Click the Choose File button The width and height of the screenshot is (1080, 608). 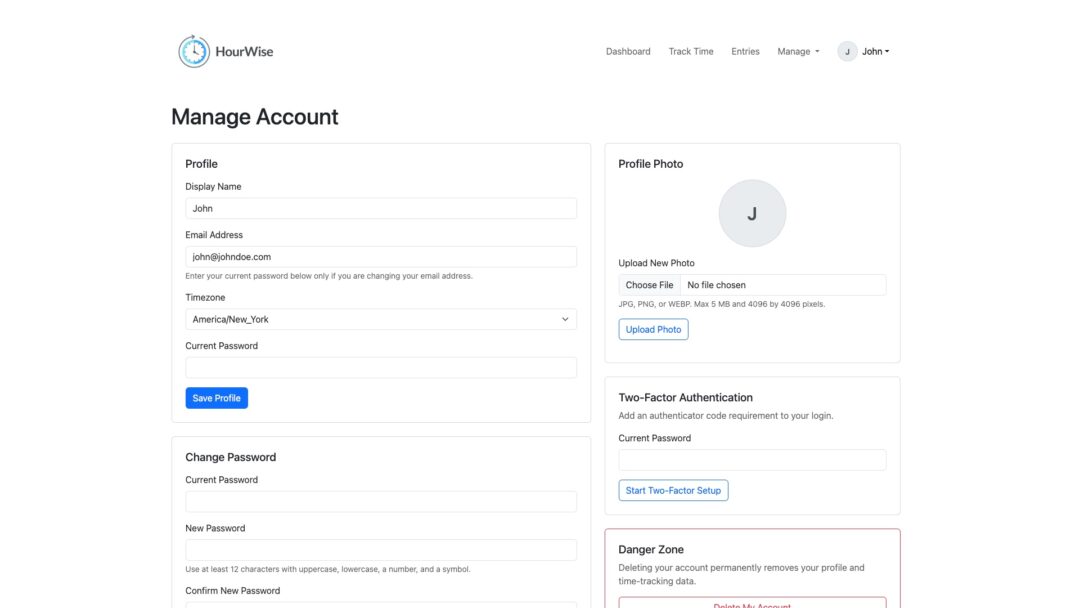coord(650,285)
